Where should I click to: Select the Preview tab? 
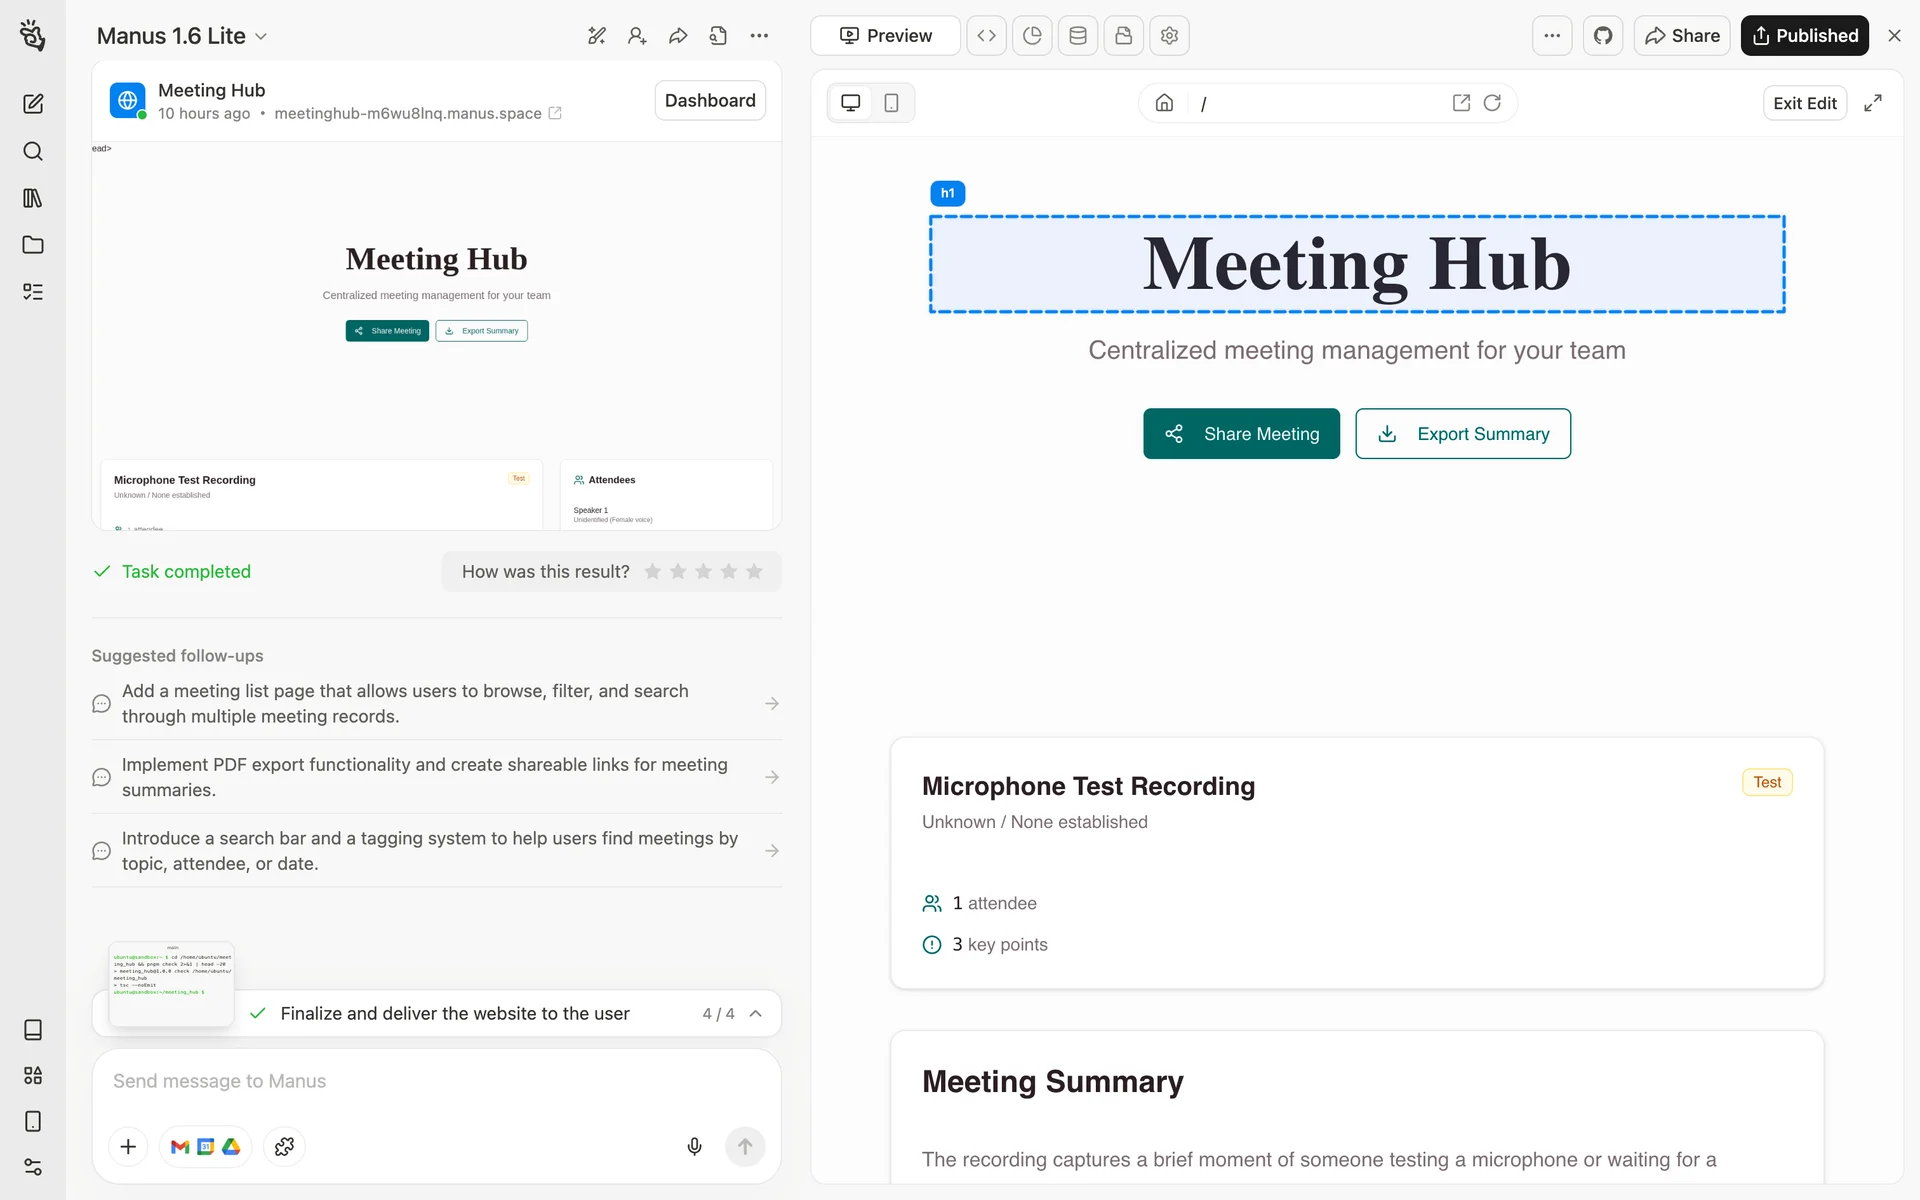pyautogui.click(x=885, y=36)
